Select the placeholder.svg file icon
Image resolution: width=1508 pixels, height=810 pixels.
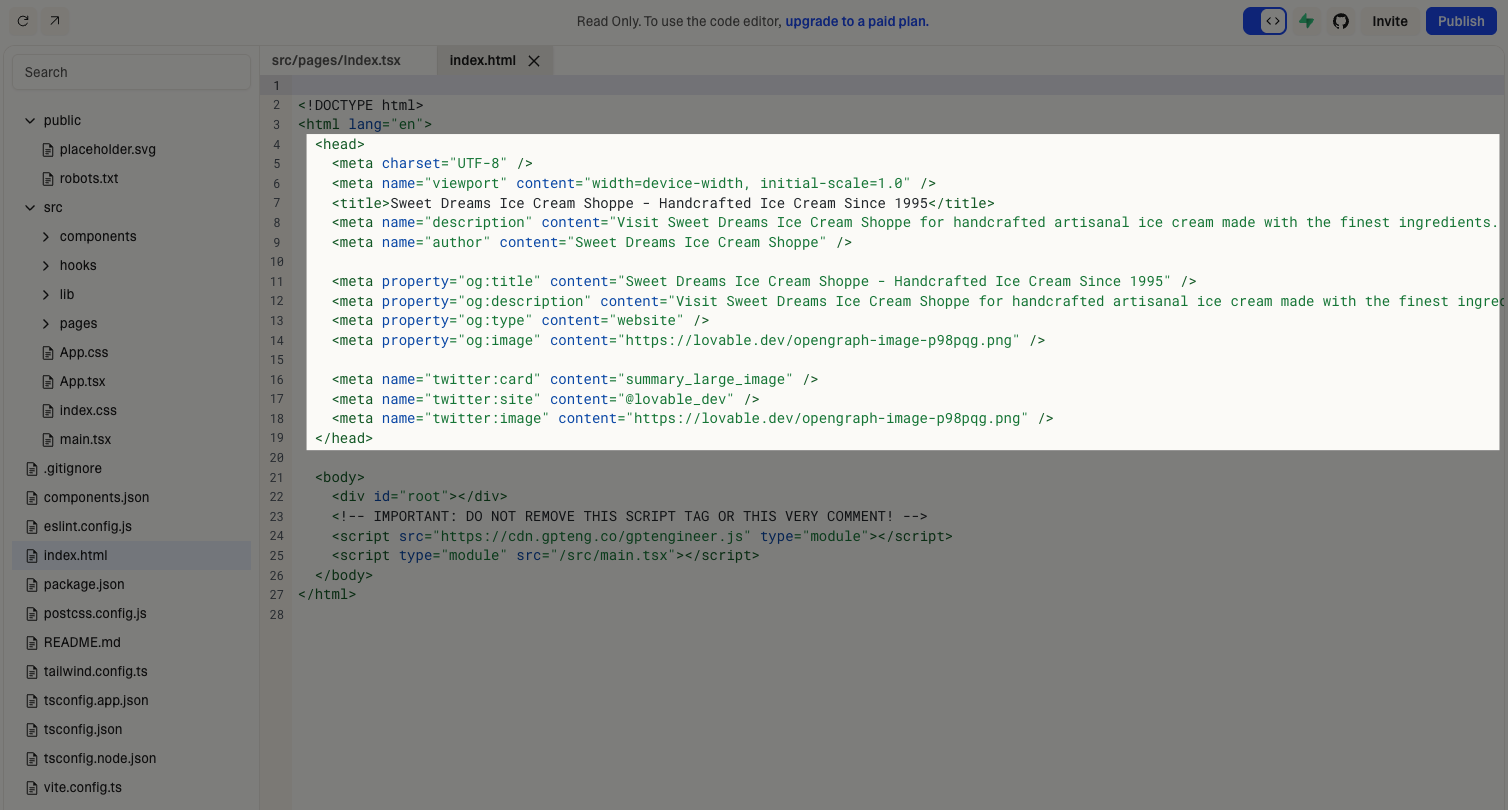[x=48, y=149]
